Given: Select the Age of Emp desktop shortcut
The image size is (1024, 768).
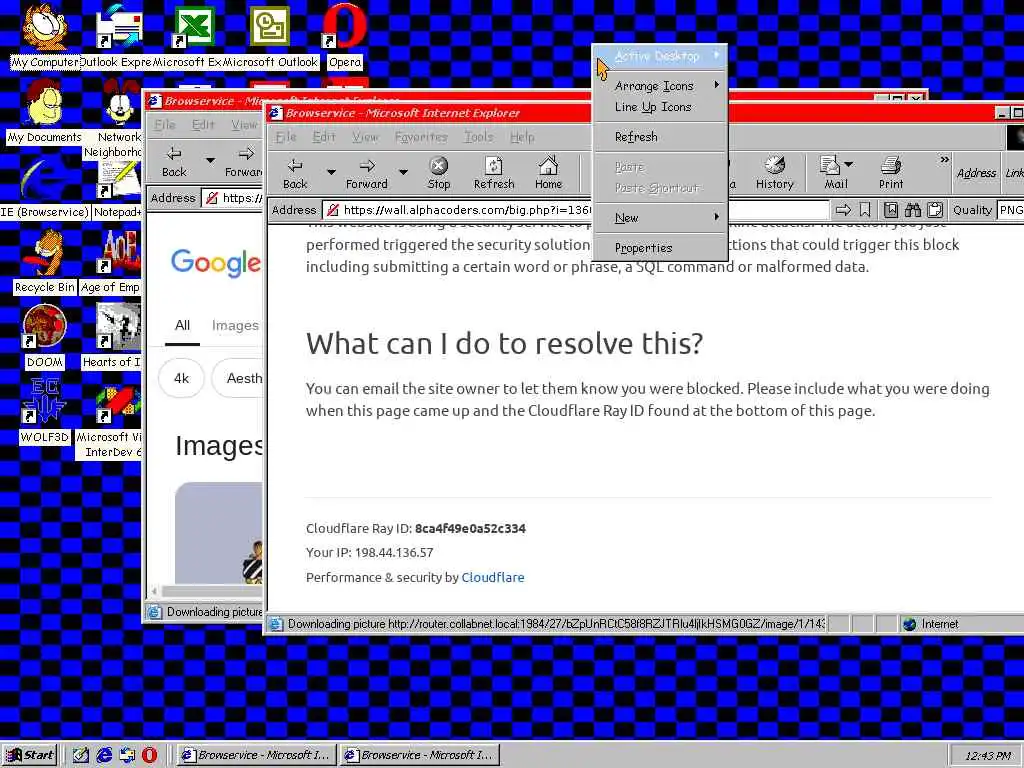Looking at the screenshot, I should pyautogui.click(x=111, y=263).
